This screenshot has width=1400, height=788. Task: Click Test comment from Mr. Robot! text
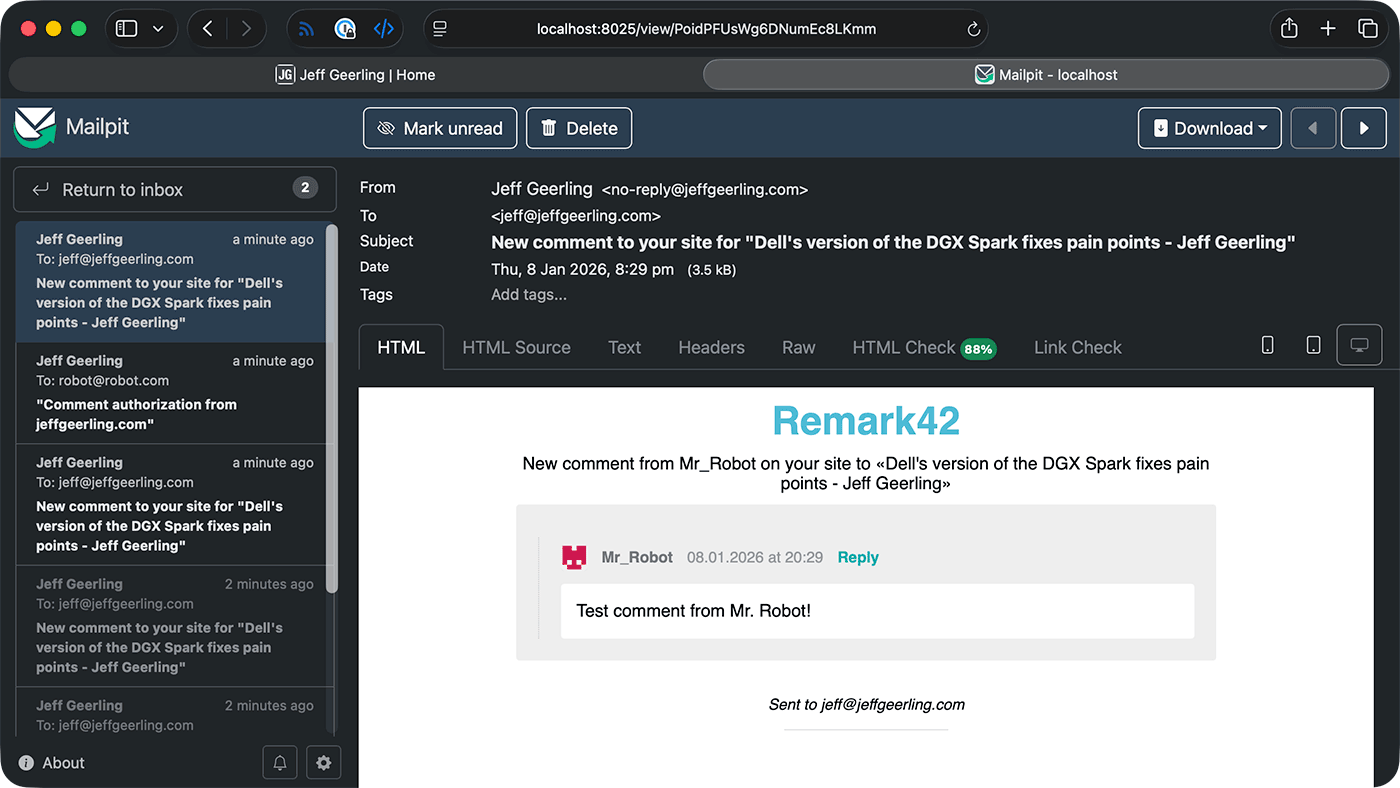[694, 610]
